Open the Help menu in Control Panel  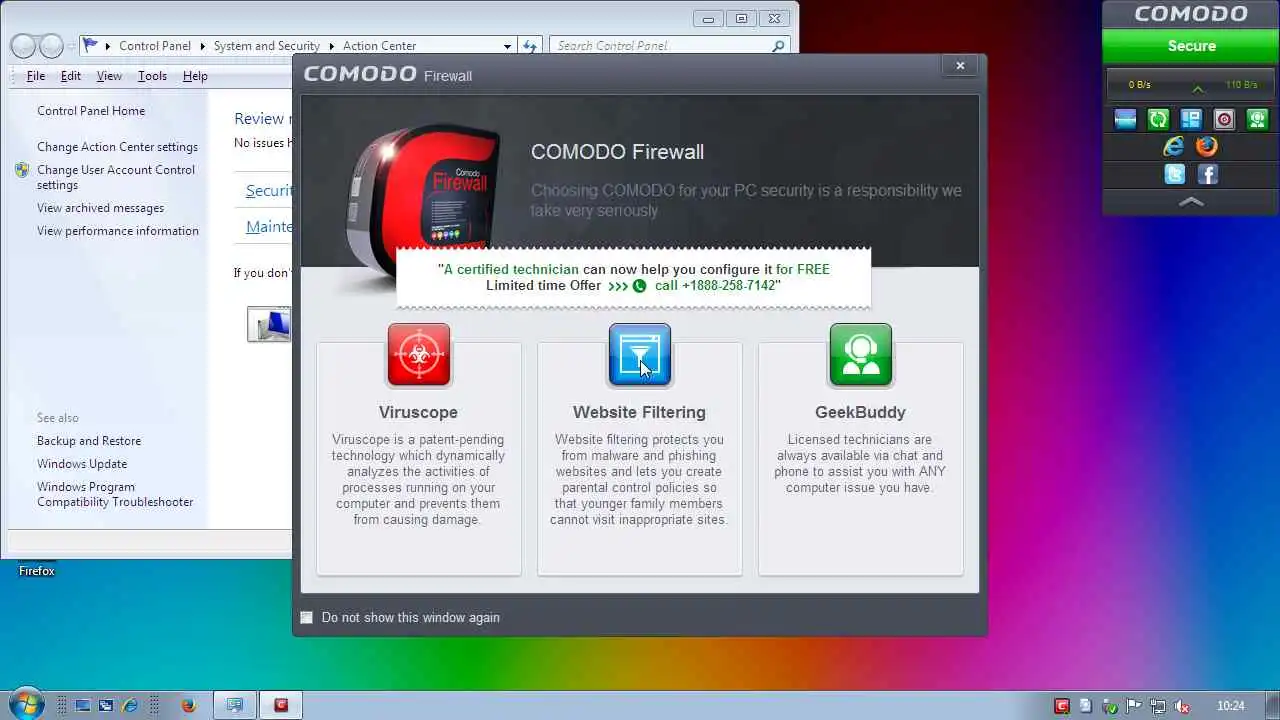pyautogui.click(x=195, y=76)
